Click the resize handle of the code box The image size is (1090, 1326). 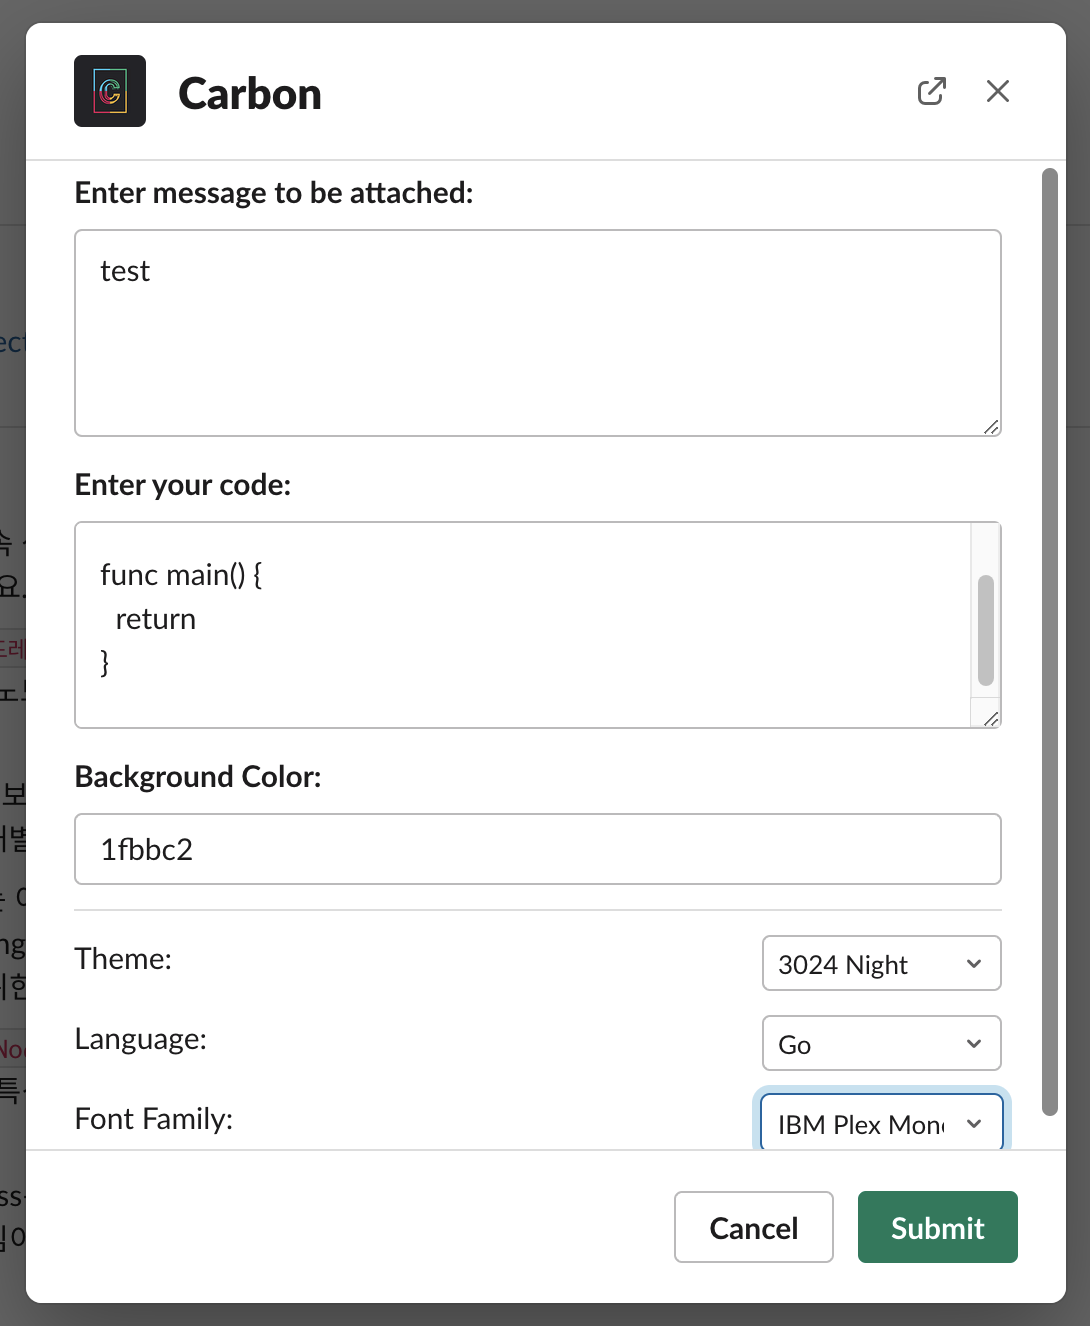991,719
